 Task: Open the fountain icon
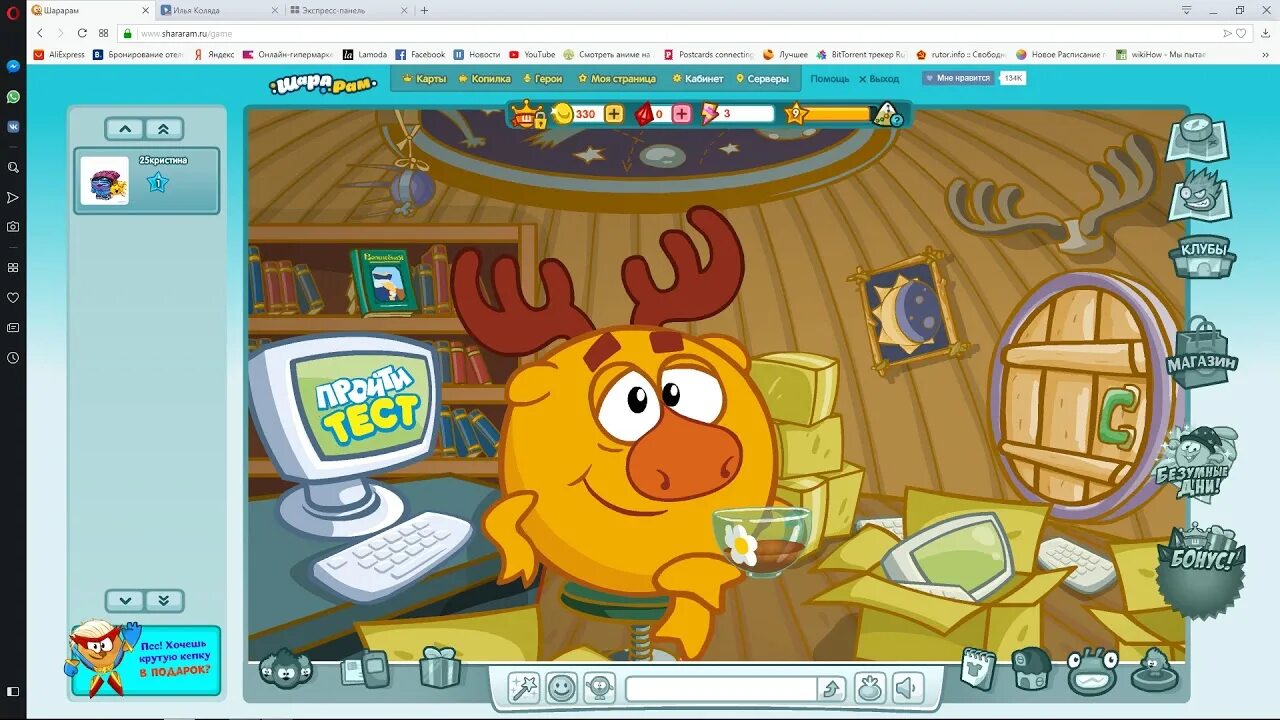(1155, 671)
